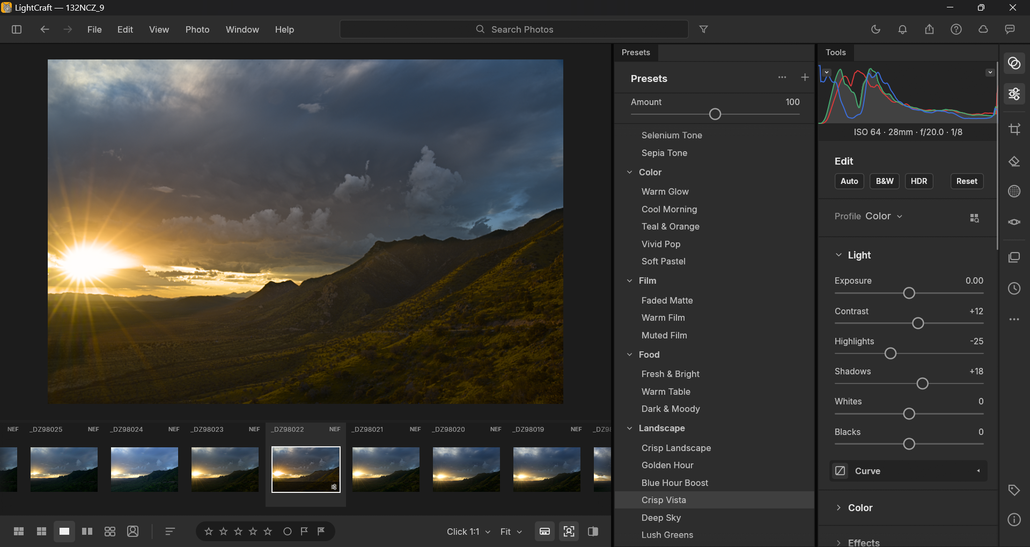
Task: Switch to photo grid view
Action: click(x=19, y=531)
